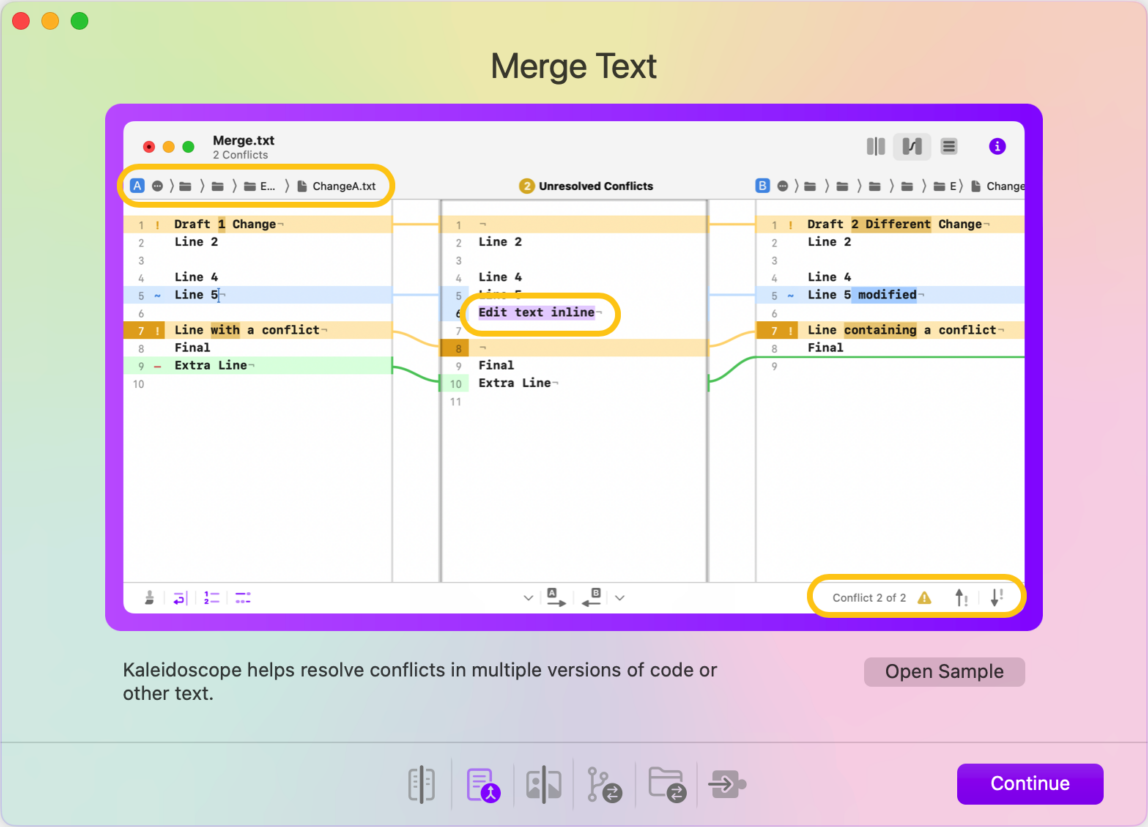Toggle blocks two-column view layout
The image size is (1148, 827).
click(876, 146)
